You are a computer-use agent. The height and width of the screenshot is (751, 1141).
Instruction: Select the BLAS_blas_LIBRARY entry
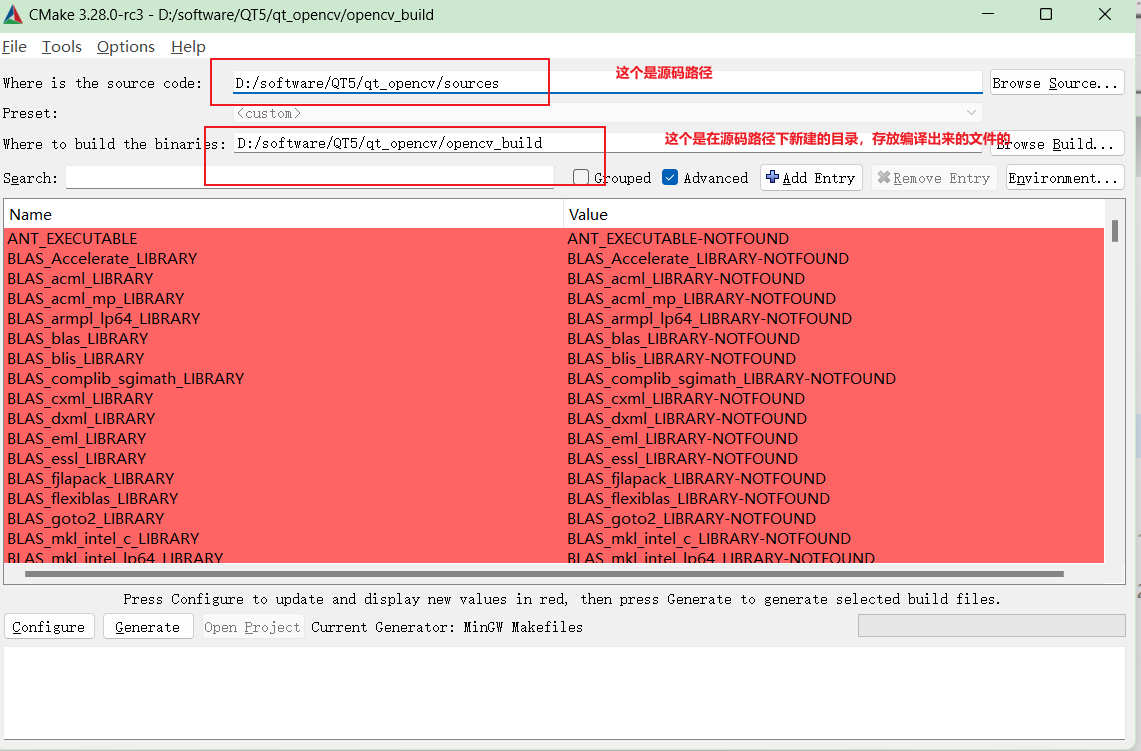click(78, 338)
